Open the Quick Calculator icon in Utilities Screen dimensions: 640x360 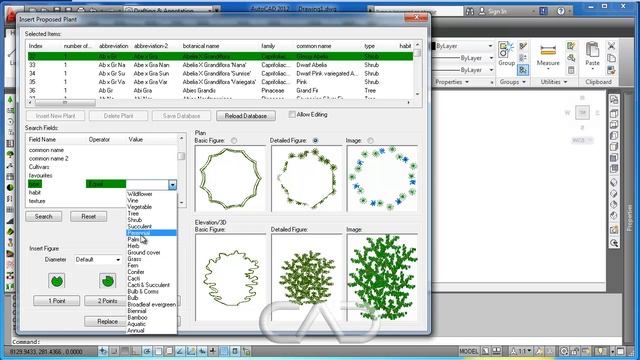[571, 70]
